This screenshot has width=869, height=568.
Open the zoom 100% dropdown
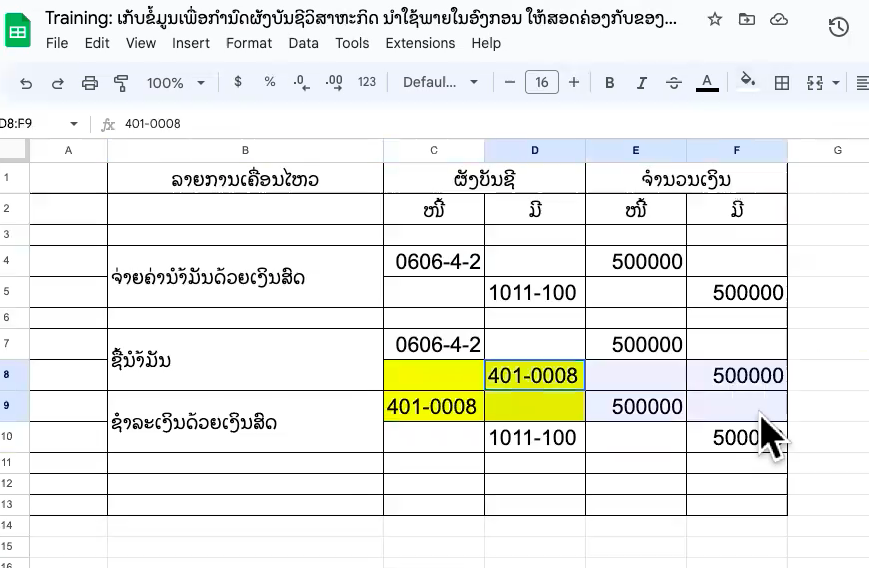[175, 83]
